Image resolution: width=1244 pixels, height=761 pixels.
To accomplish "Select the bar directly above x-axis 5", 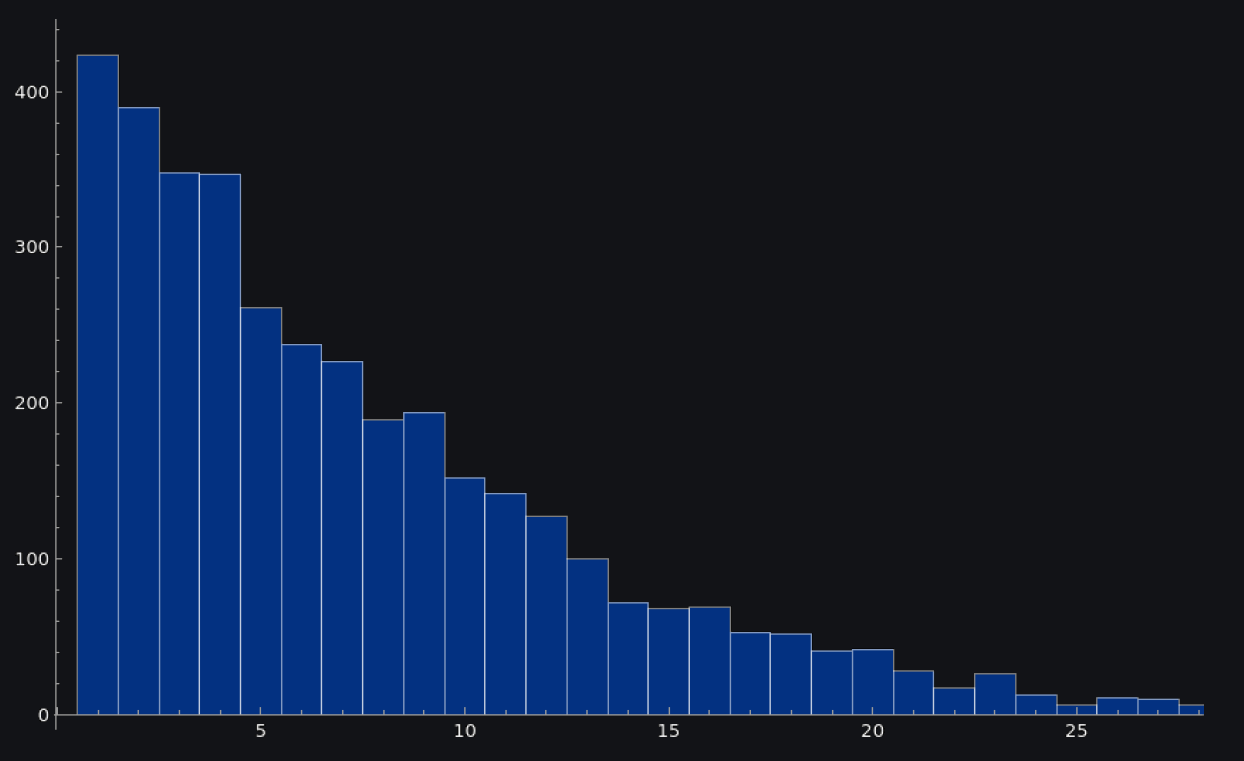I will click(261, 511).
